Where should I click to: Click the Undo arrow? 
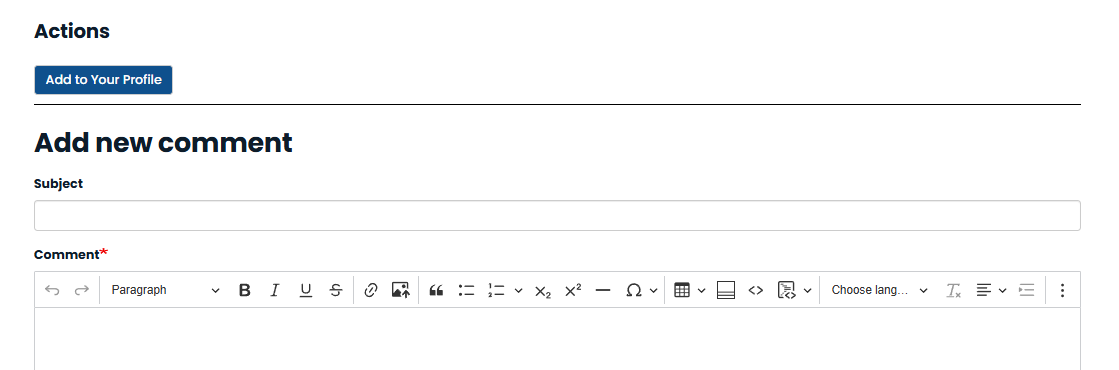point(52,290)
